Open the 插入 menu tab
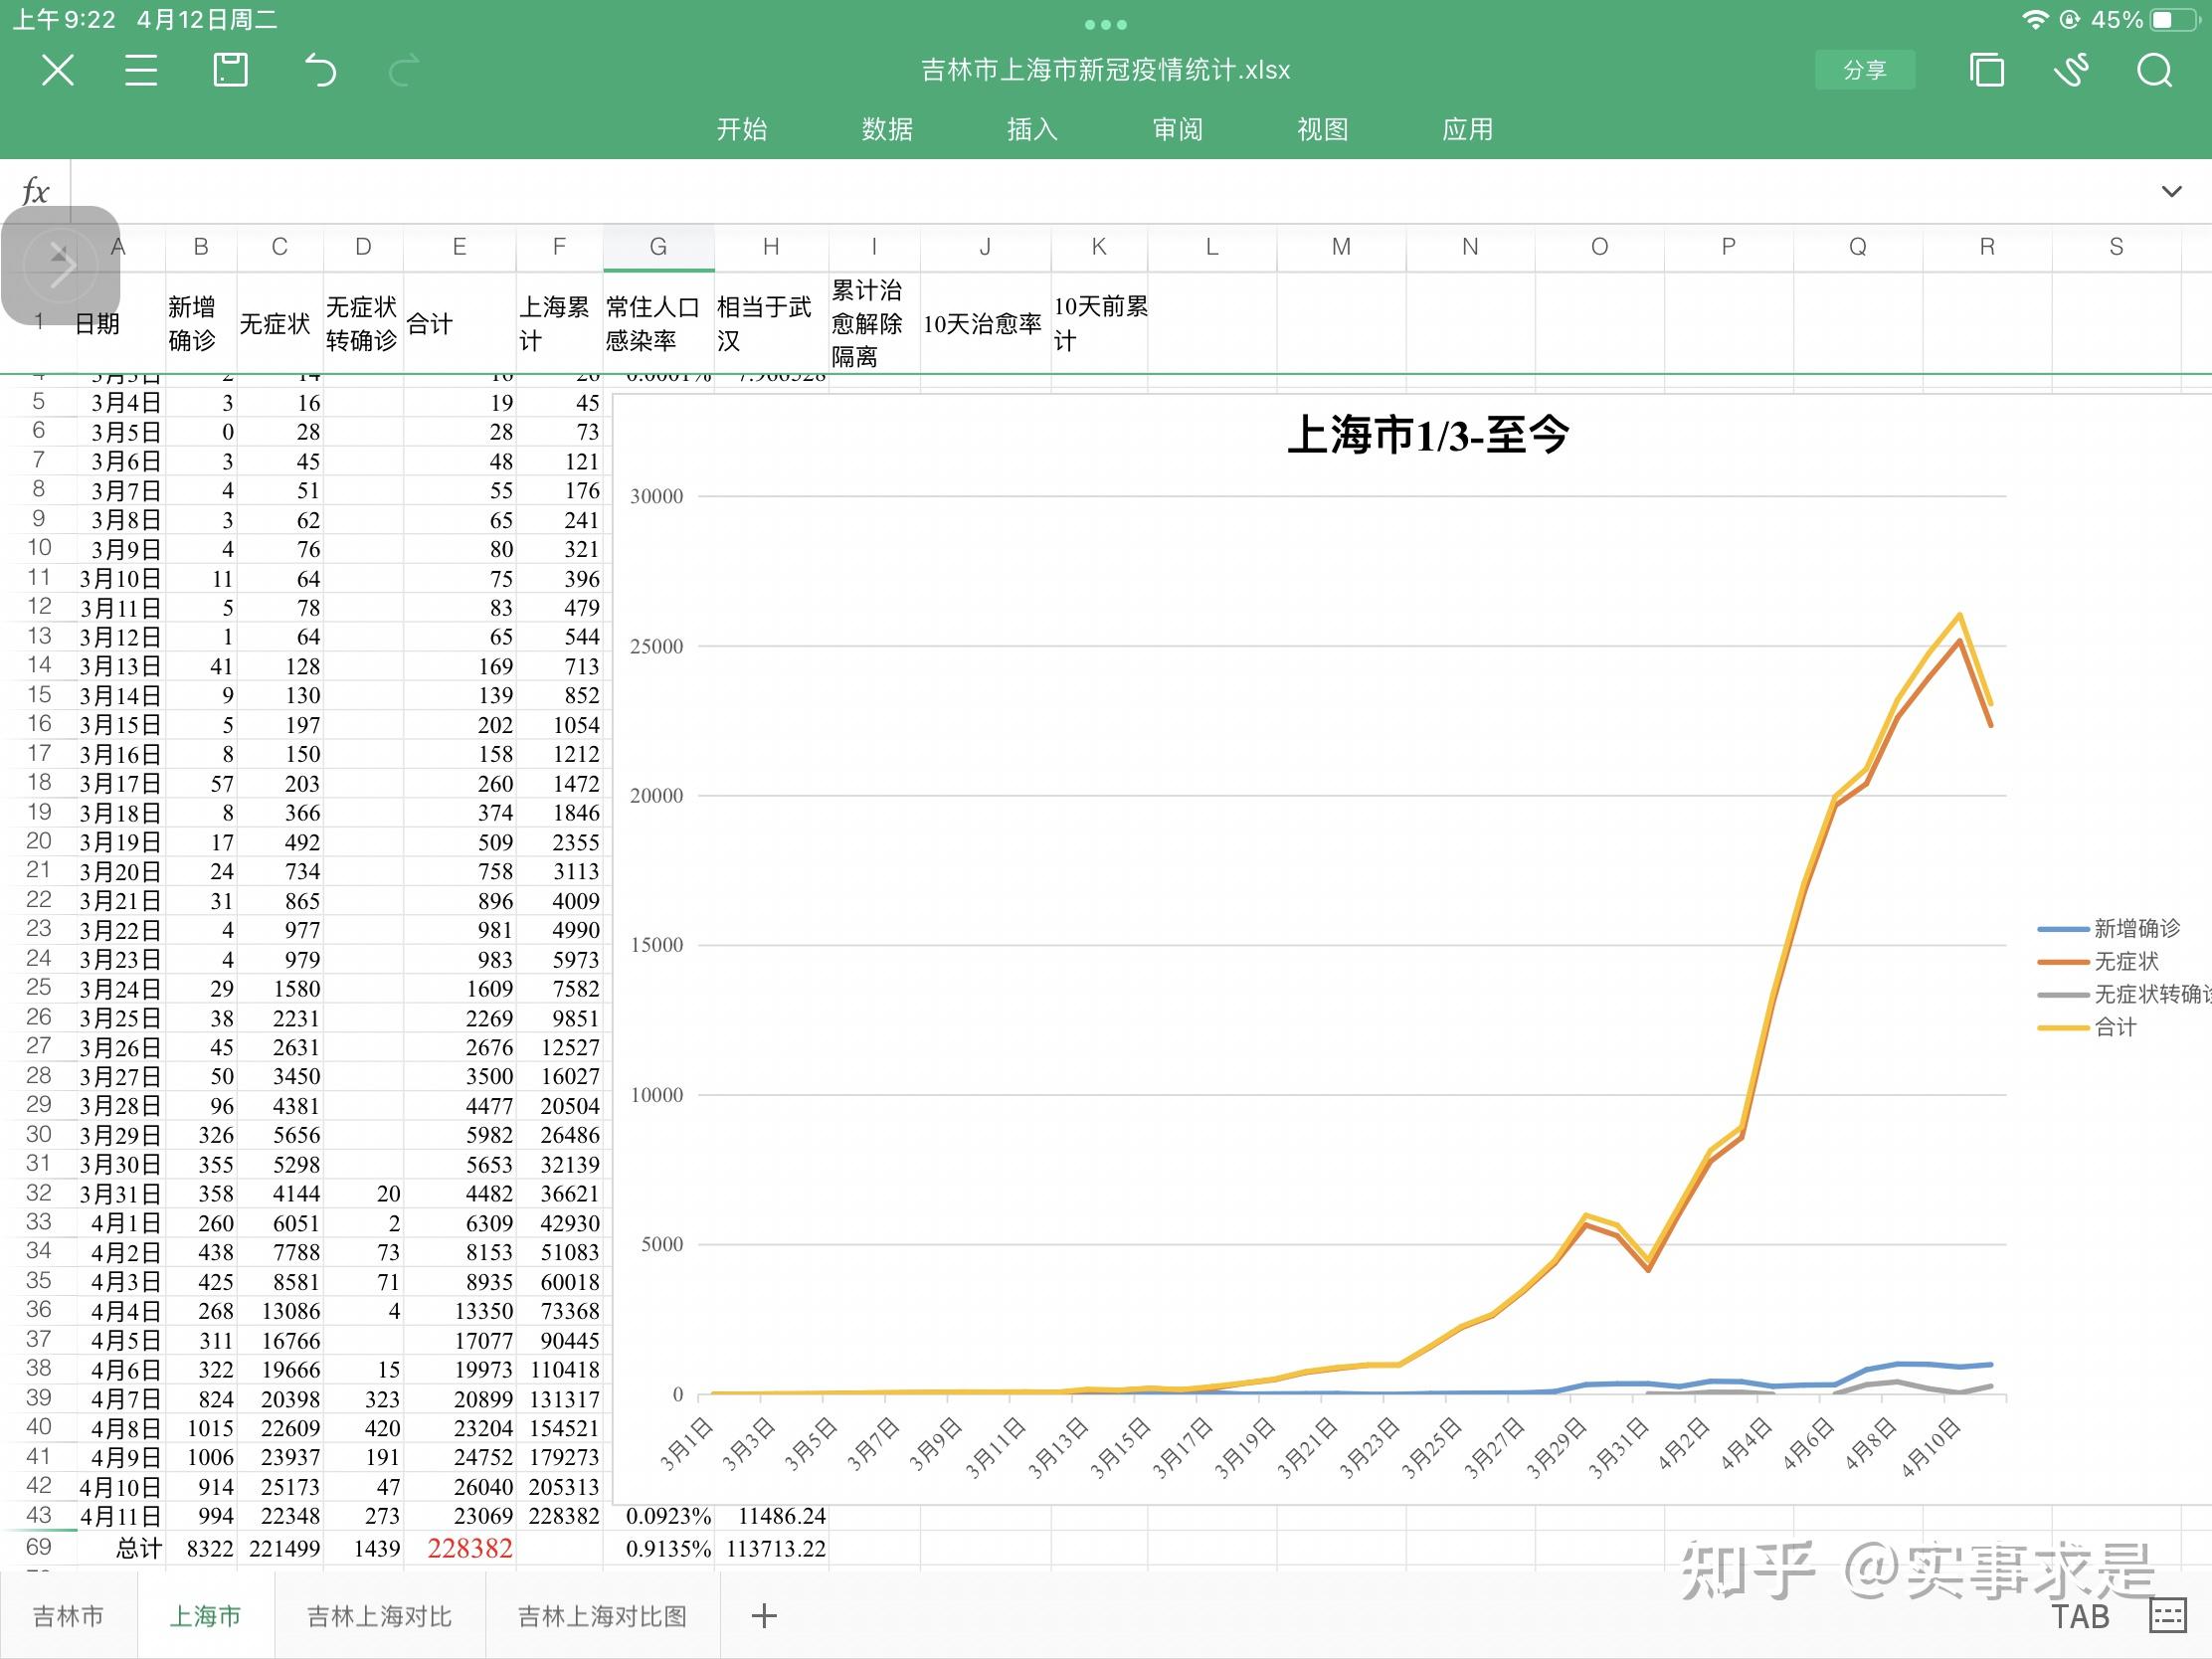 point(1032,129)
